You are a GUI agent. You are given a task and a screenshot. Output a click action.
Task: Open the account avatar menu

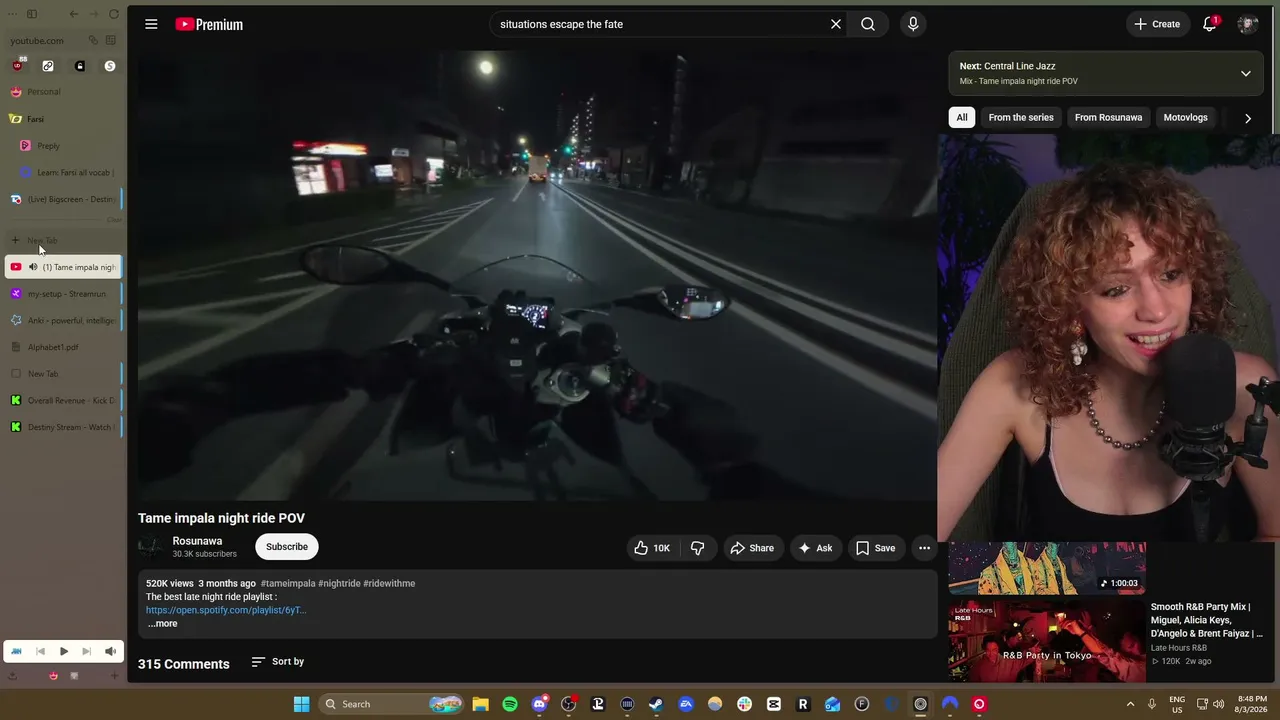point(1247,24)
